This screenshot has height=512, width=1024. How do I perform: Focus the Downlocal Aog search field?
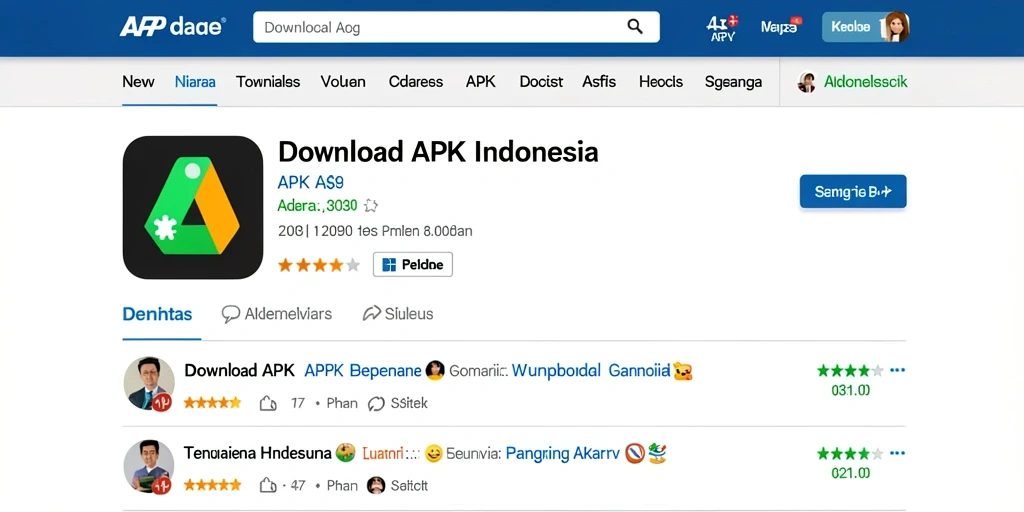pyautogui.click(x=456, y=27)
